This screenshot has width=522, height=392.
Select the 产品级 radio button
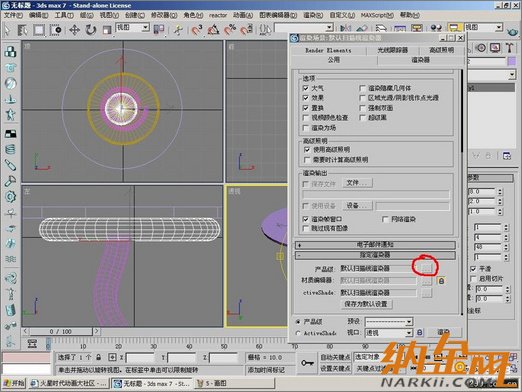click(298, 322)
